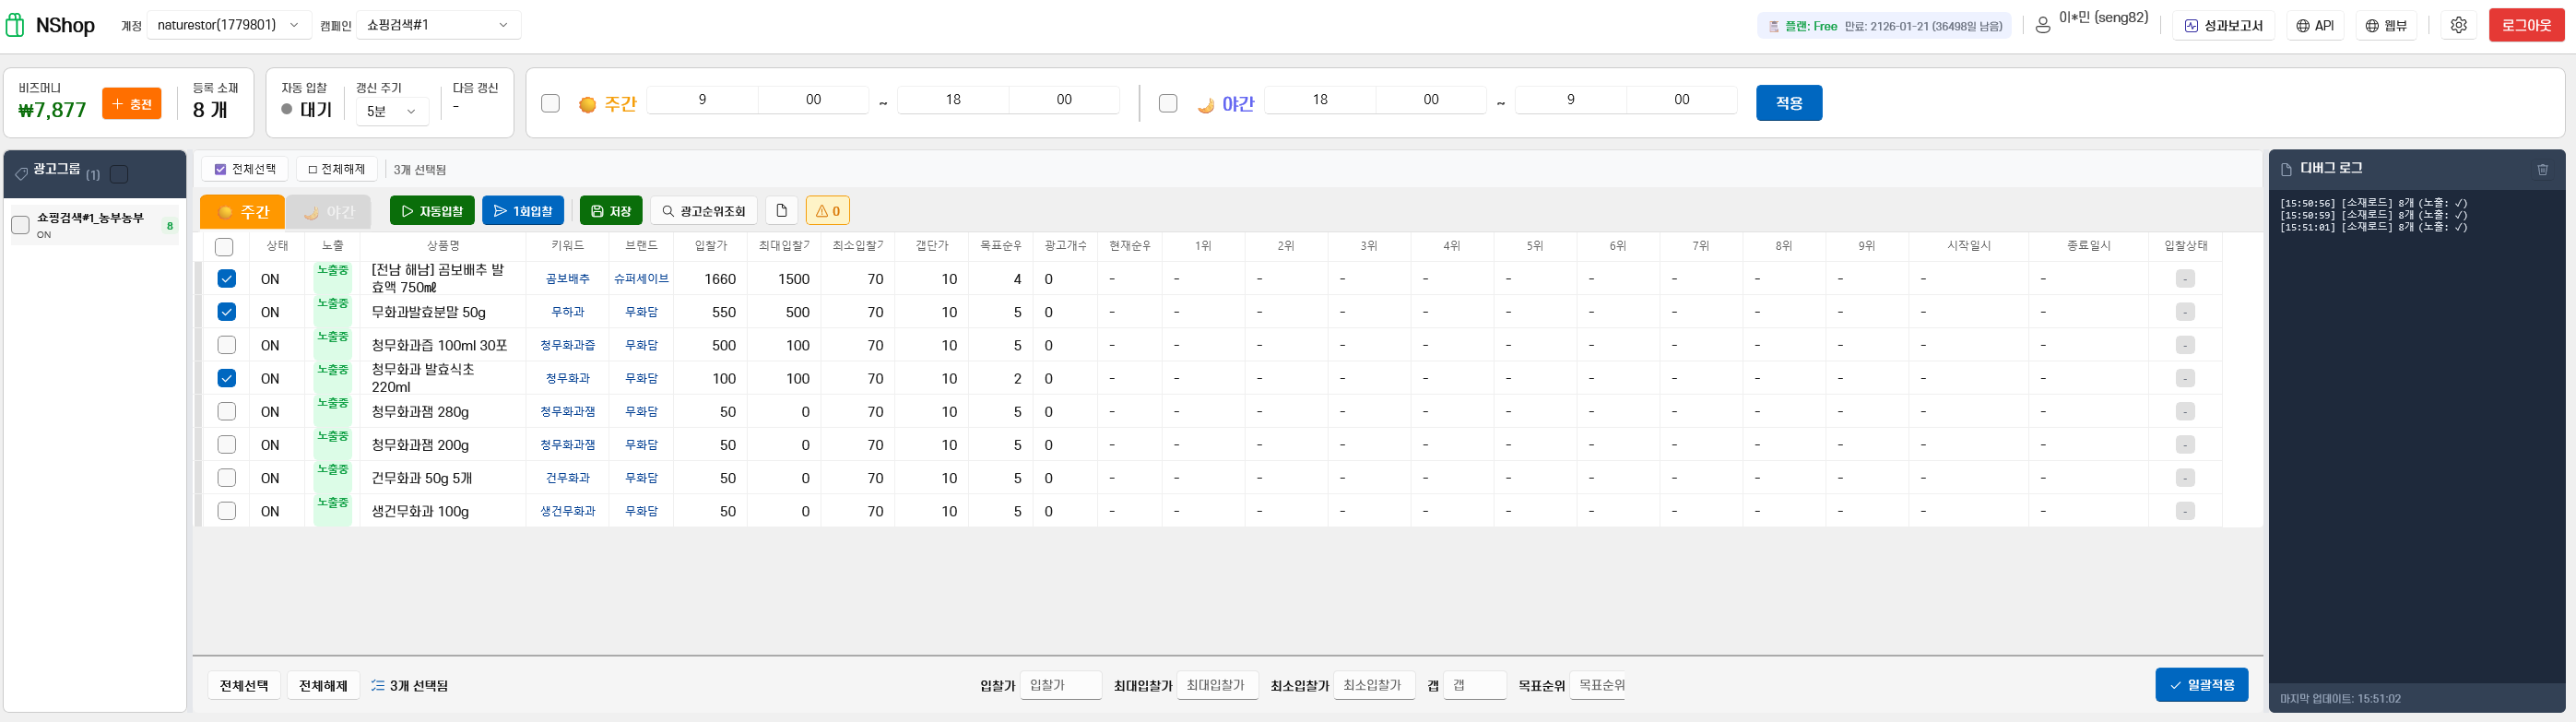Open the 캠페인 쇼핑검색#1 dropdown

click(438, 25)
